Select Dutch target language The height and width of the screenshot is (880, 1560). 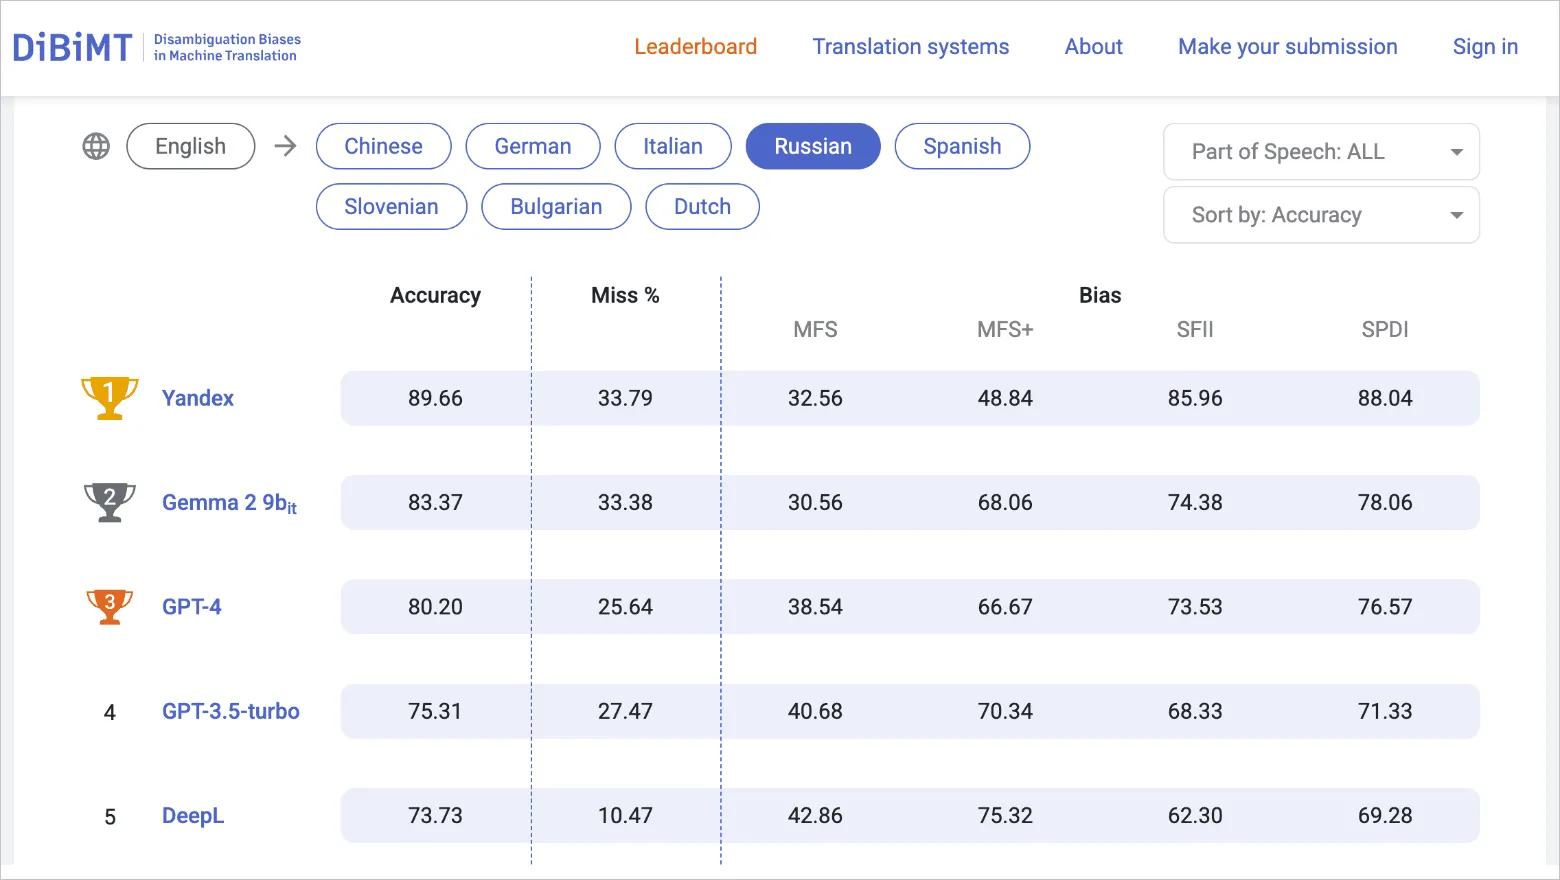tap(702, 206)
